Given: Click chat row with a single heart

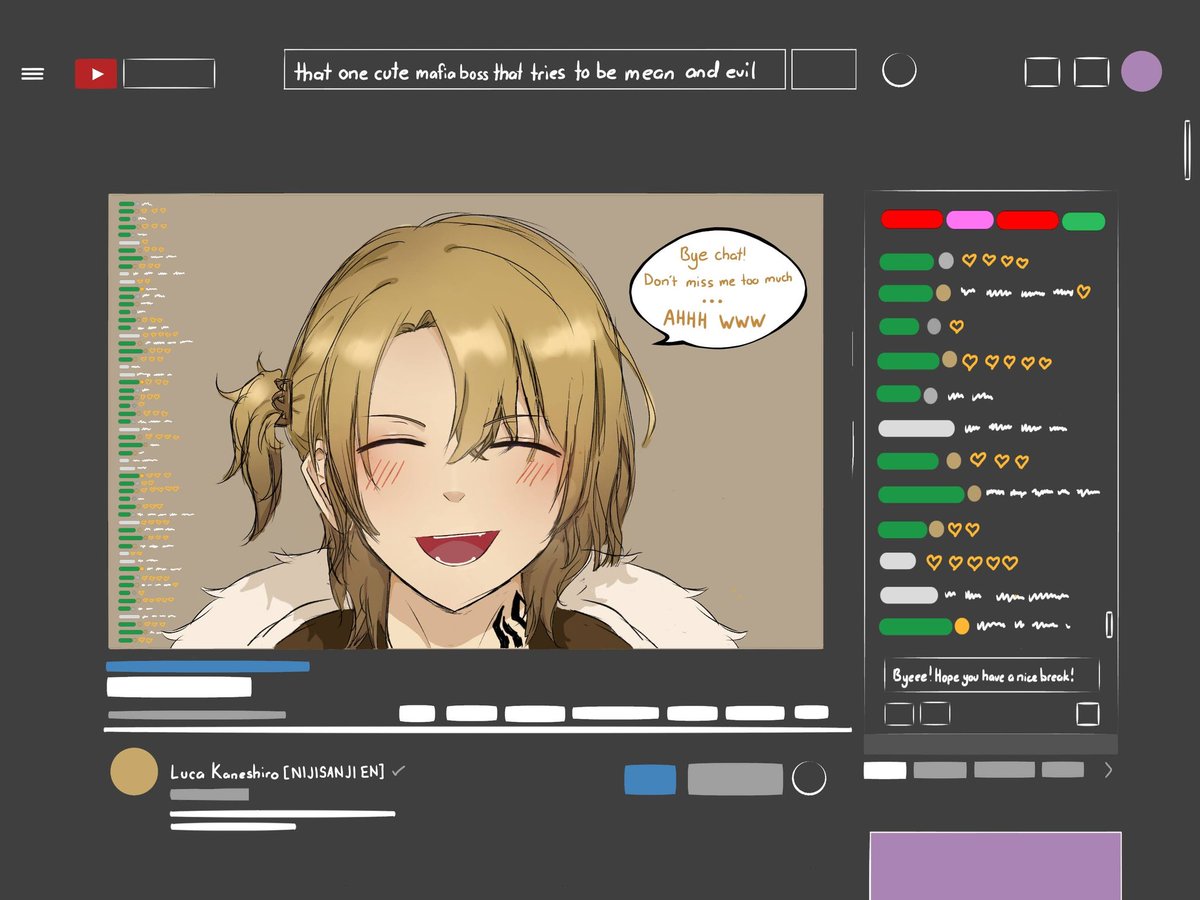Looking at the screenshot, I should pos(921,326).
